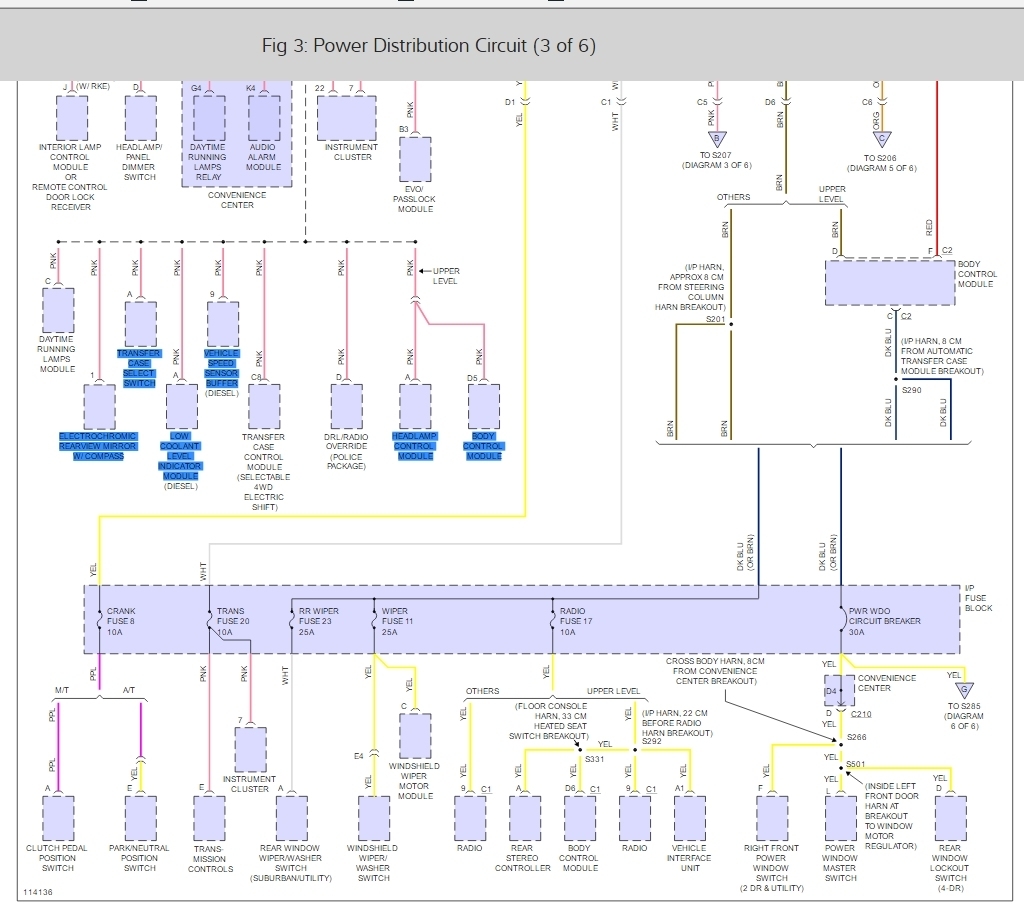Select the Instrument Cluster box with connector 7
This screenshot has height=916, width=1024.
pos(250,750)
